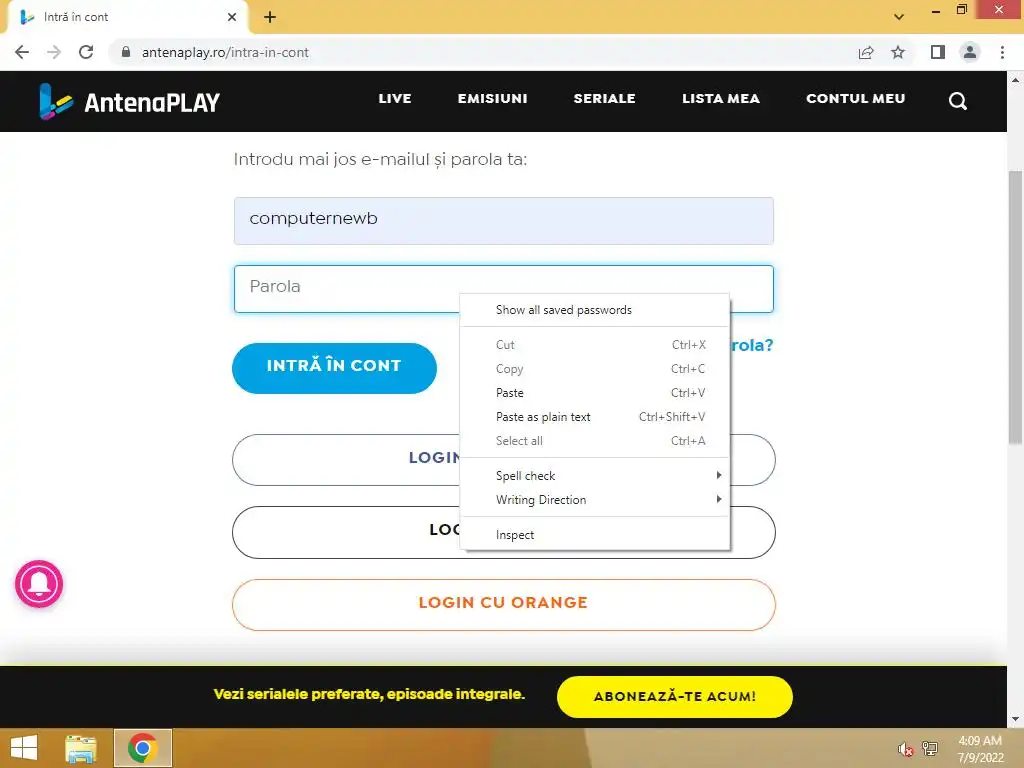Share this page using the share icon
This screenshot has width=1024, height=768.
click(866, 52)
